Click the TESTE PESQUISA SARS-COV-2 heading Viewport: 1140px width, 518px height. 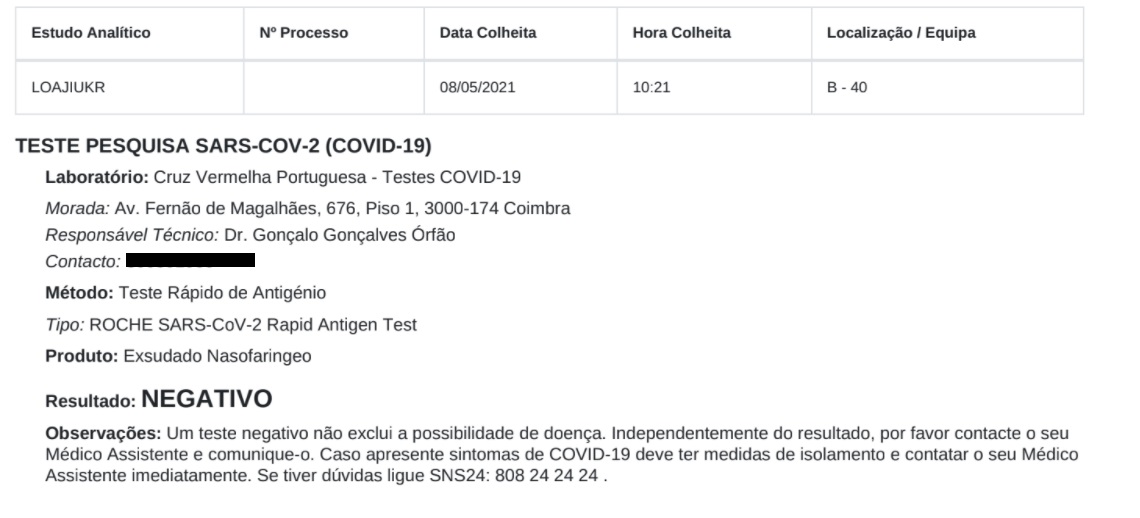pyautogui.click(x=223, y=146)
